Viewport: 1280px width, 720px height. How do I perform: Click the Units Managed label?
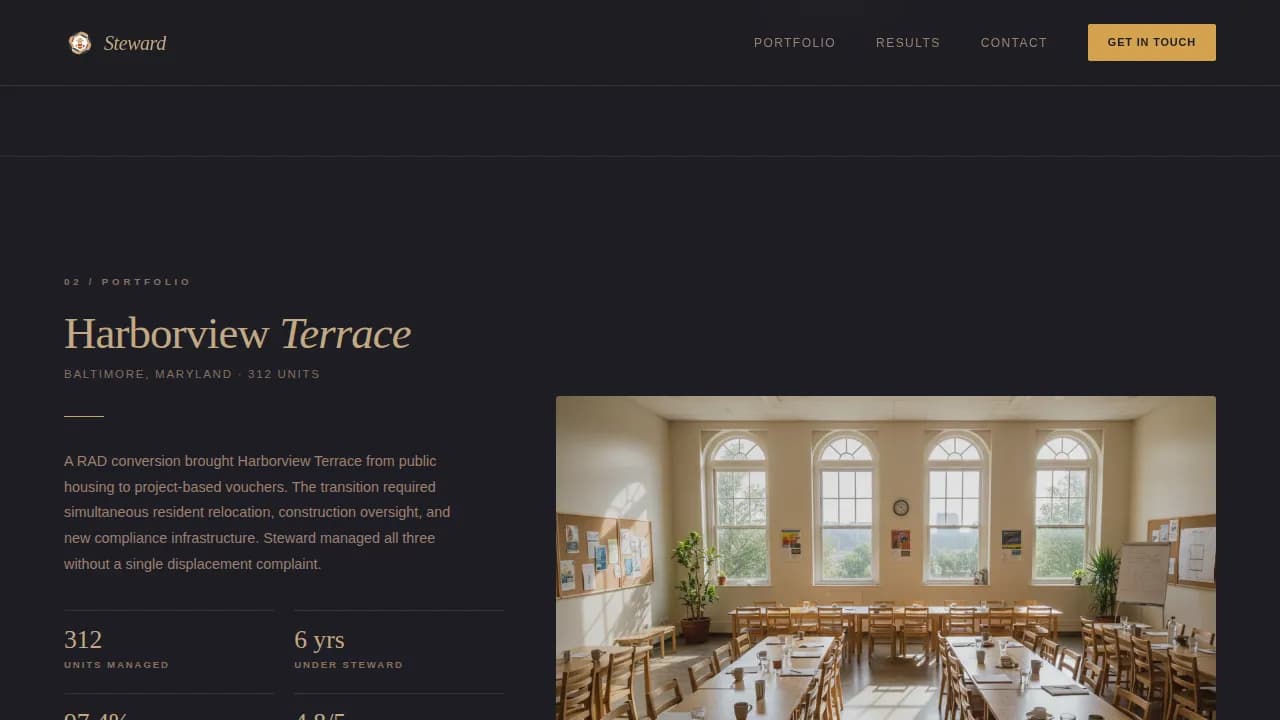[116, 665]
